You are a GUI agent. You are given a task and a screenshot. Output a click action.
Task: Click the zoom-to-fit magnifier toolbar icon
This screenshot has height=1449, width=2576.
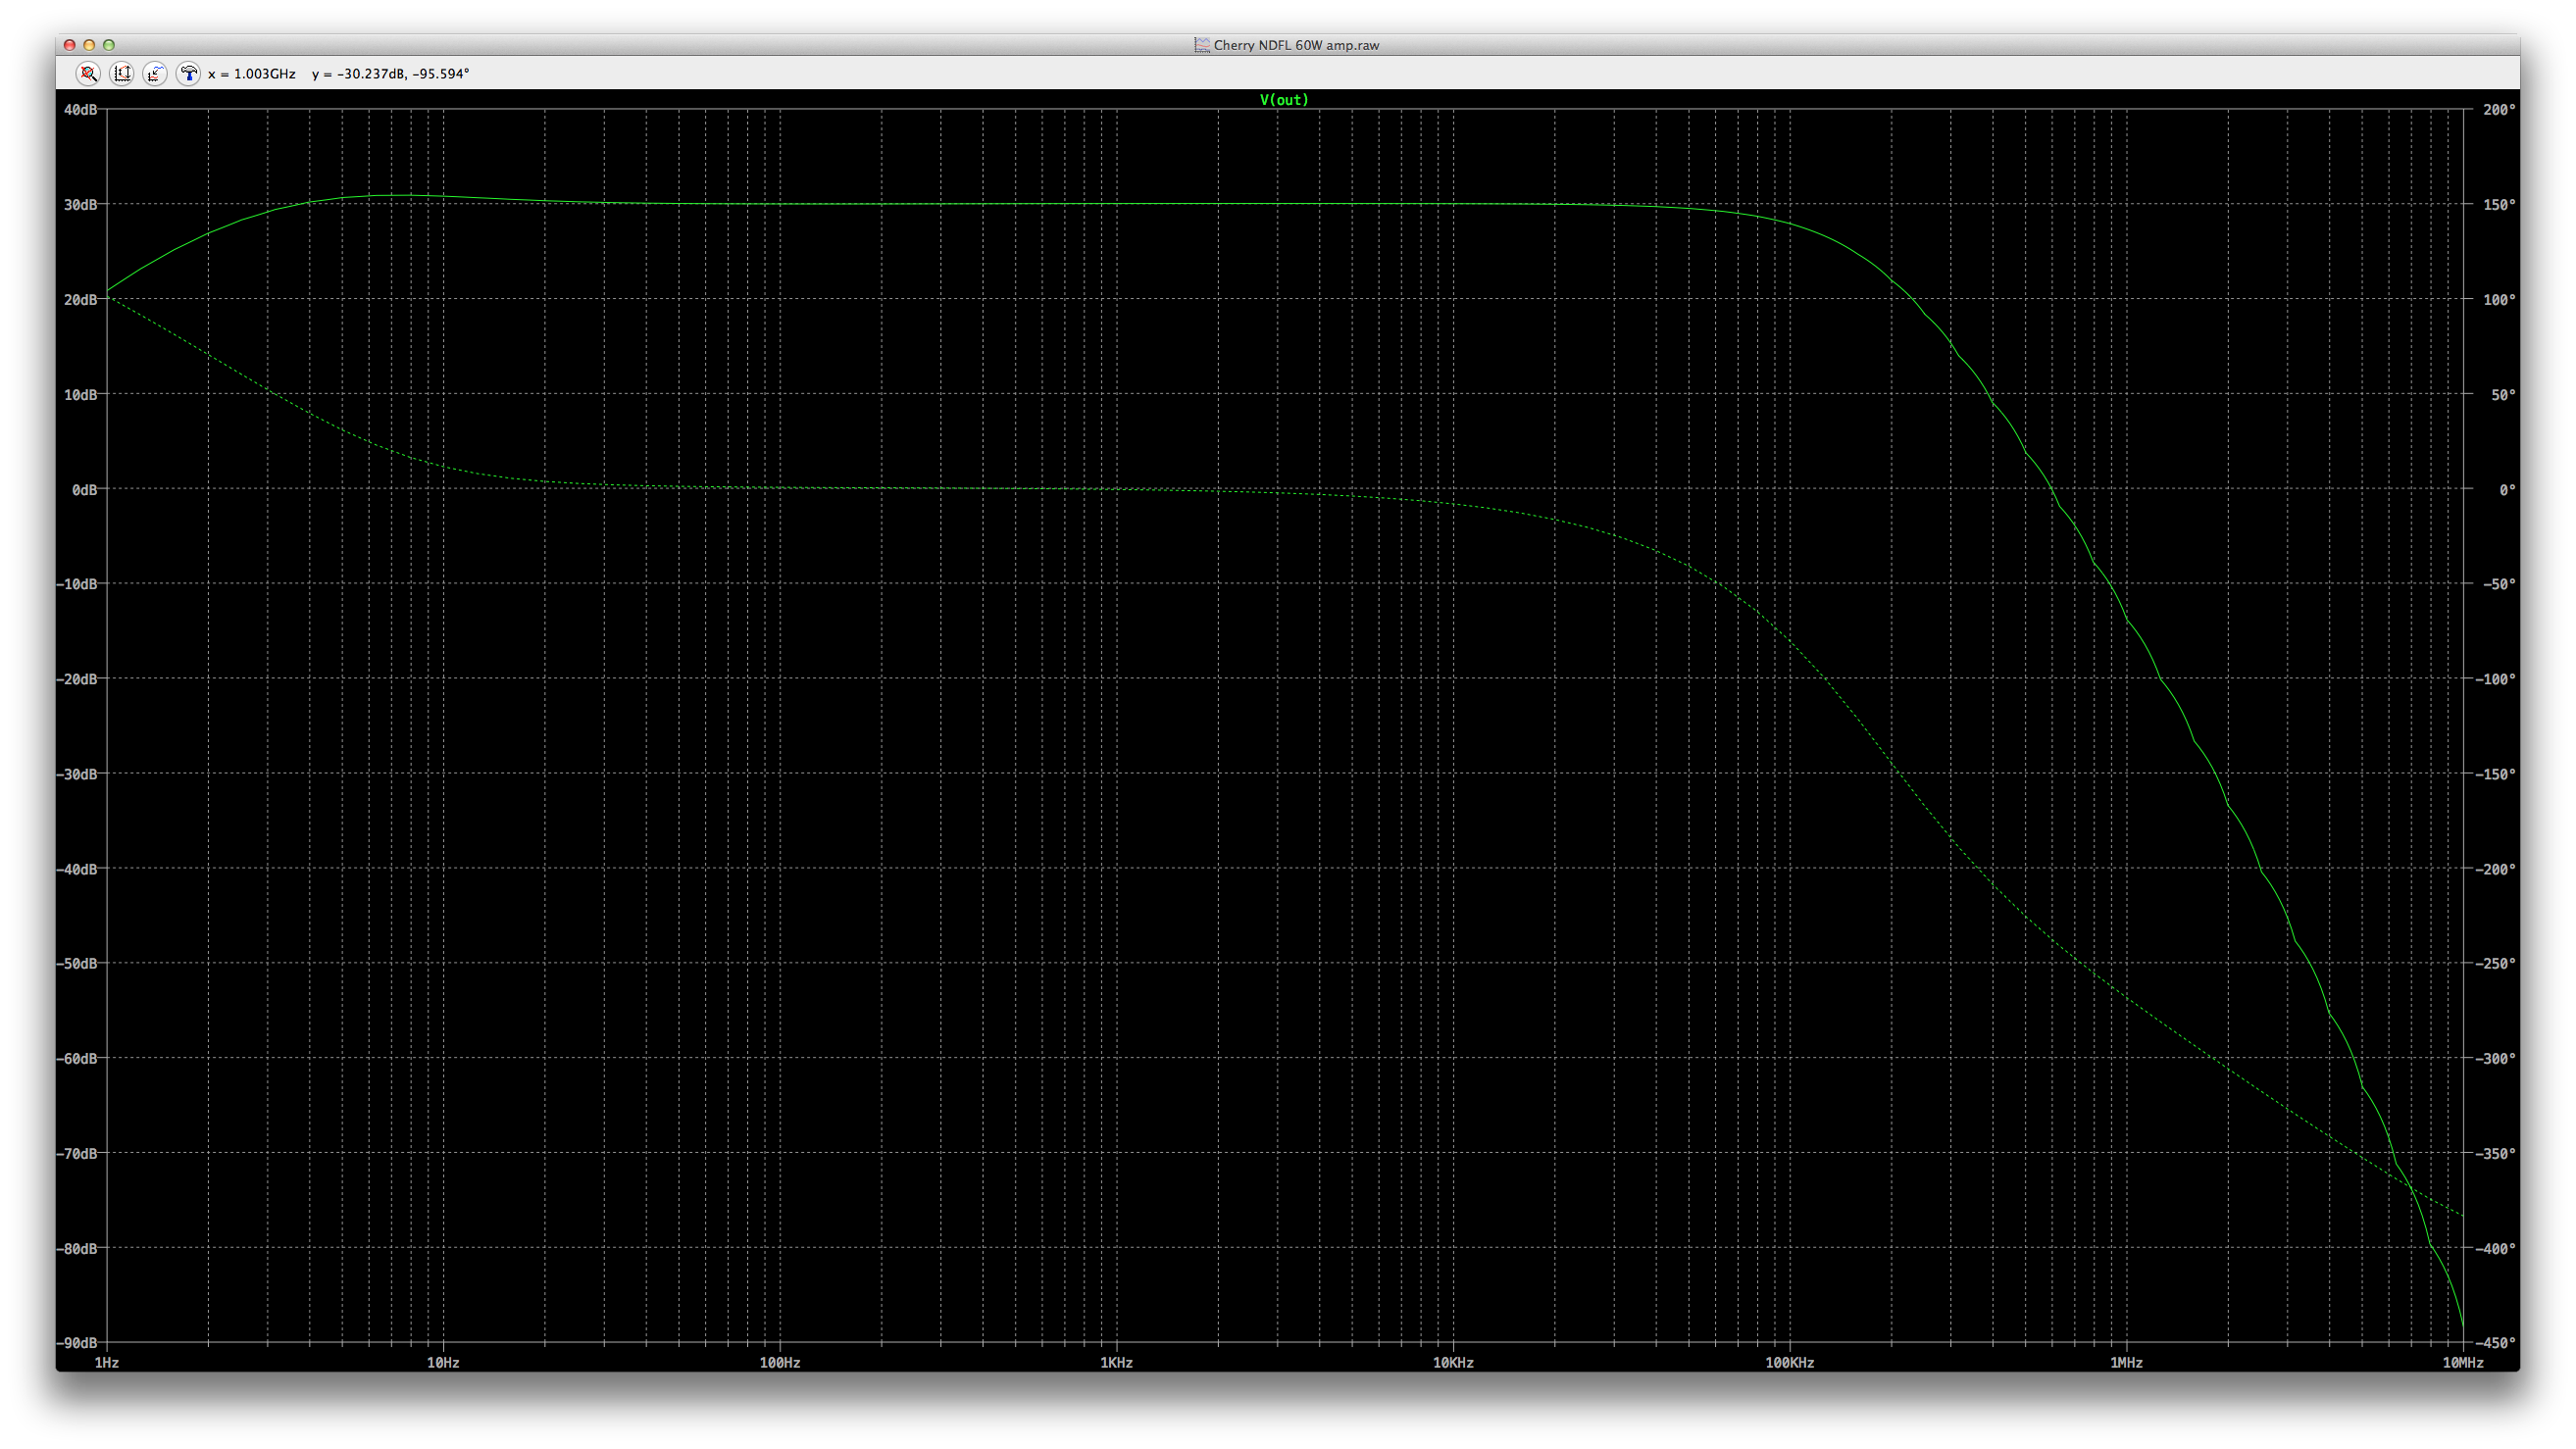coord(88,73)
